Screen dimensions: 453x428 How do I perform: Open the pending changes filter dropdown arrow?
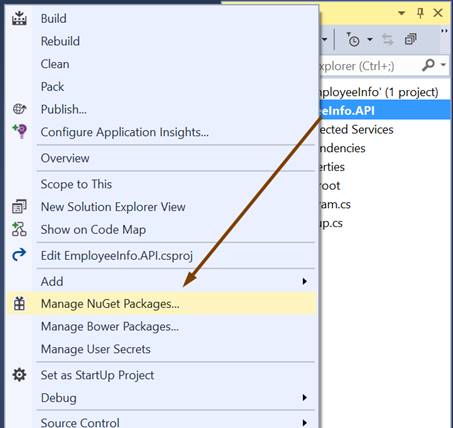point(370,40)
